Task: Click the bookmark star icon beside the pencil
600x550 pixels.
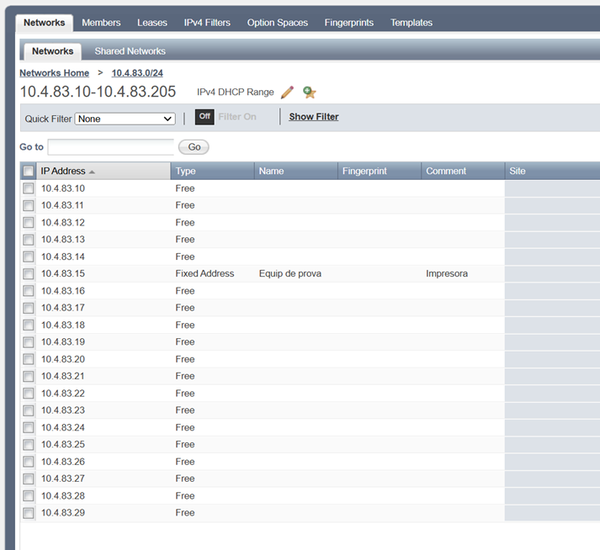Action: tap(309, 92)
